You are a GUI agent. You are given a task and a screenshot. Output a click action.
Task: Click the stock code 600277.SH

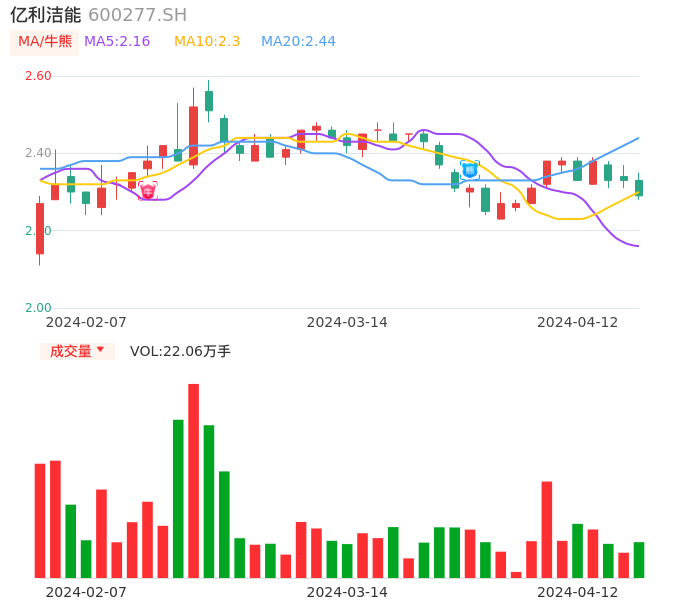tap(137, 15)
